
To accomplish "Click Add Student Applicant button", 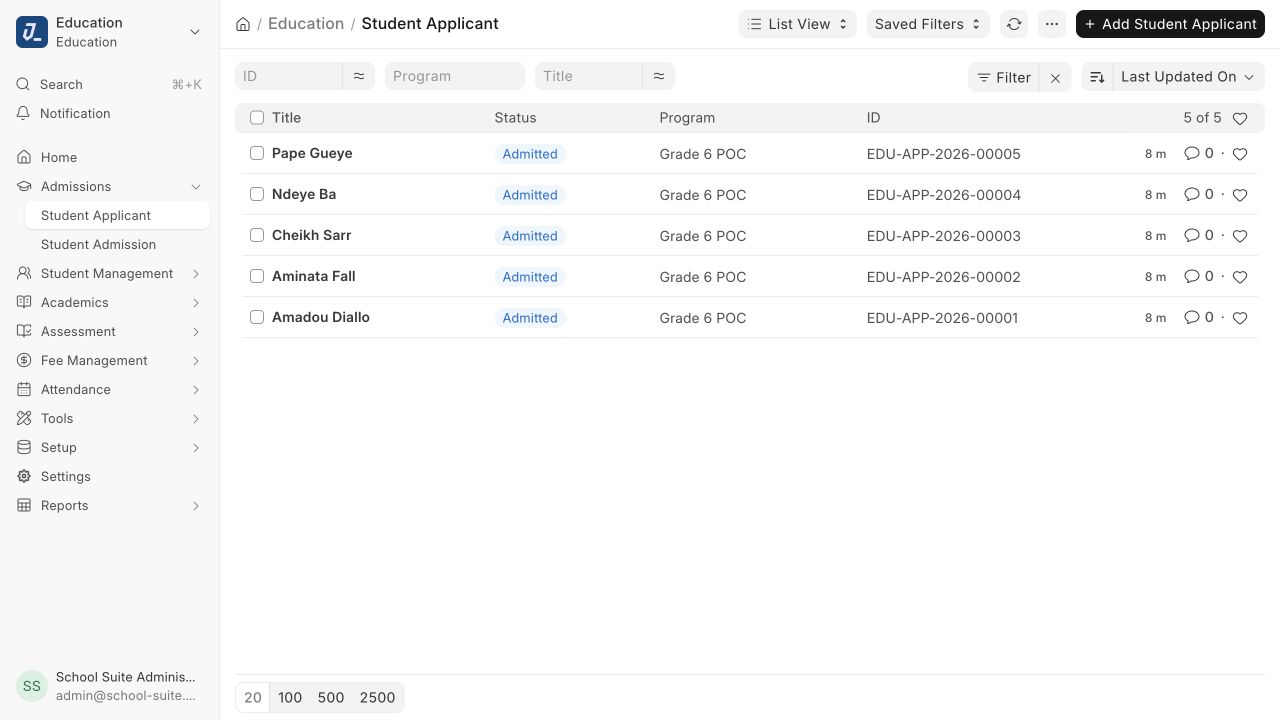I will pyautogui.click(x=1170, y=24).
